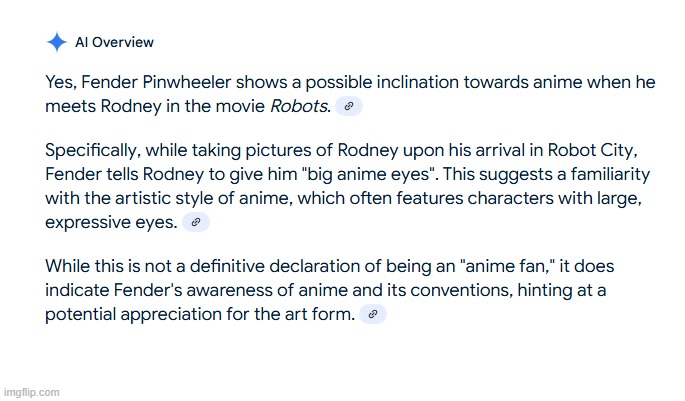Click the "AI Overview" heading label

point(114,42)
